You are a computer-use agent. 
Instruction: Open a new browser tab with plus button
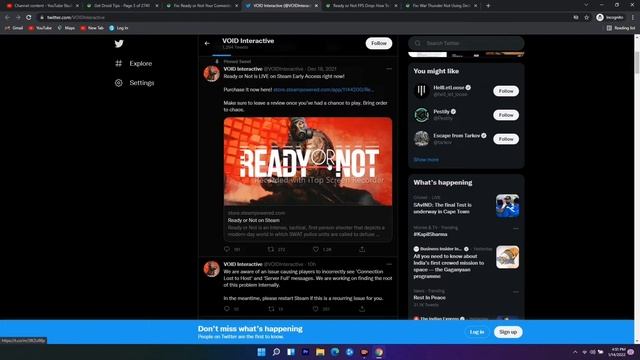488,6
